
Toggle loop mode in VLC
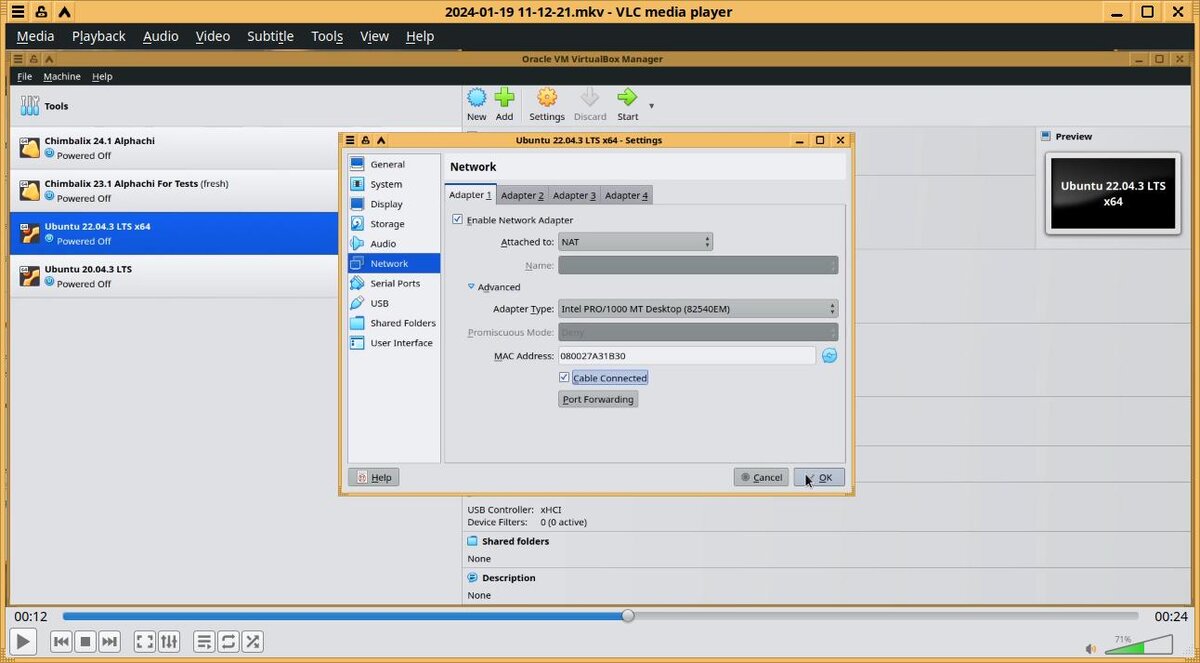pos(228,641)
